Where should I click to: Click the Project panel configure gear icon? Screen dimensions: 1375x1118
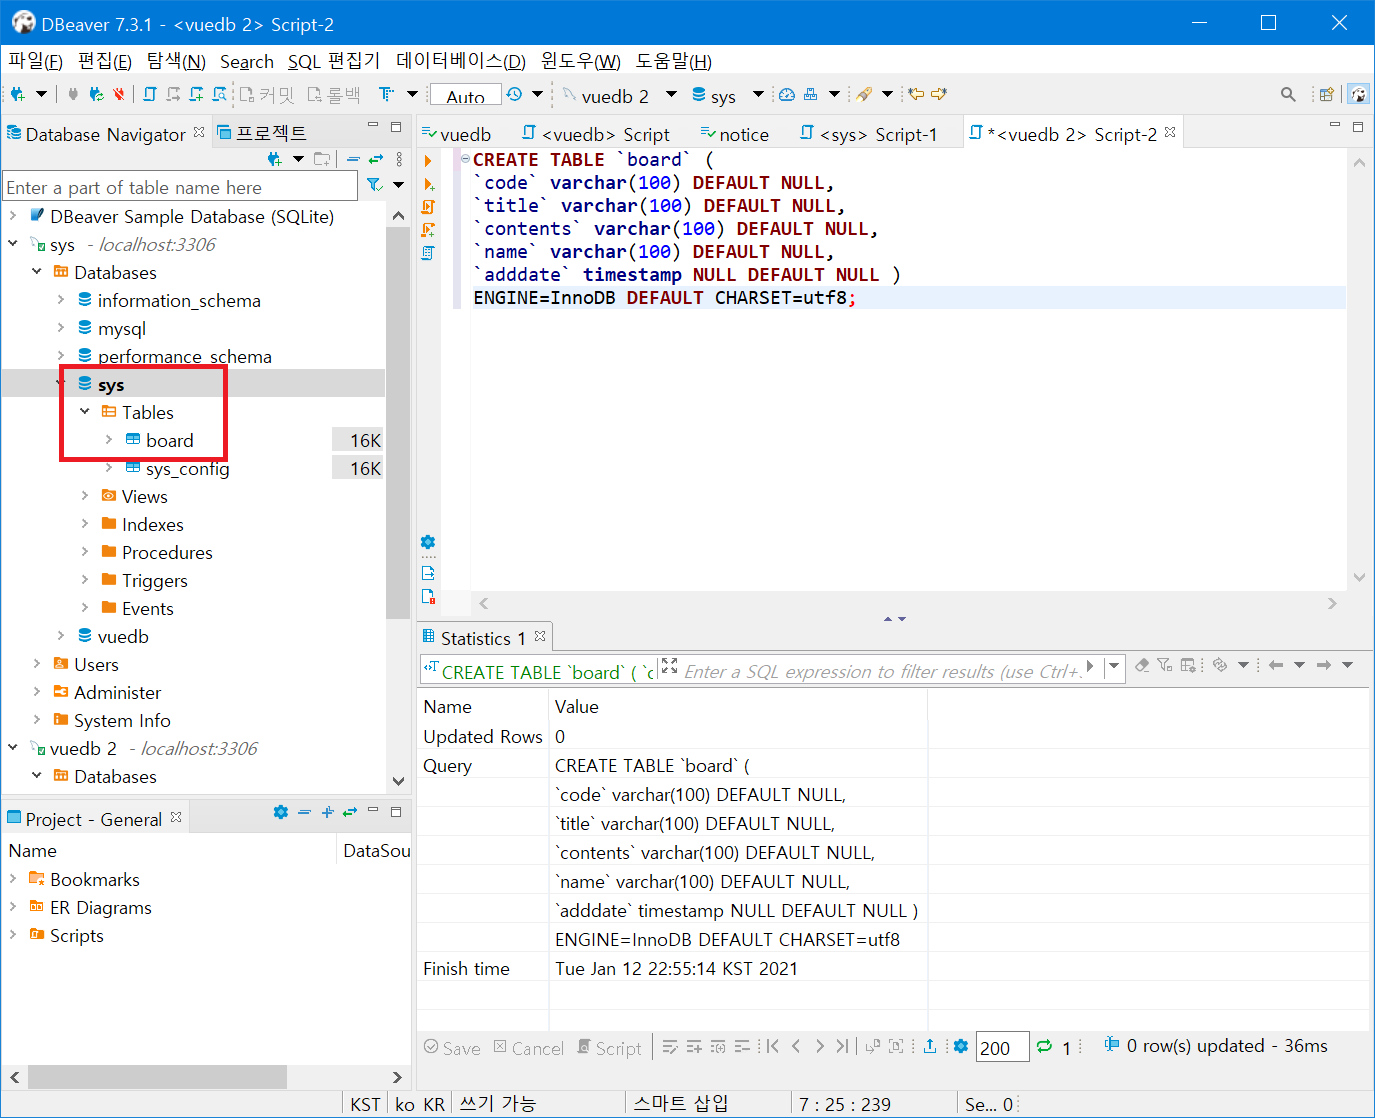pyautogui.click(x=281, y=812)
